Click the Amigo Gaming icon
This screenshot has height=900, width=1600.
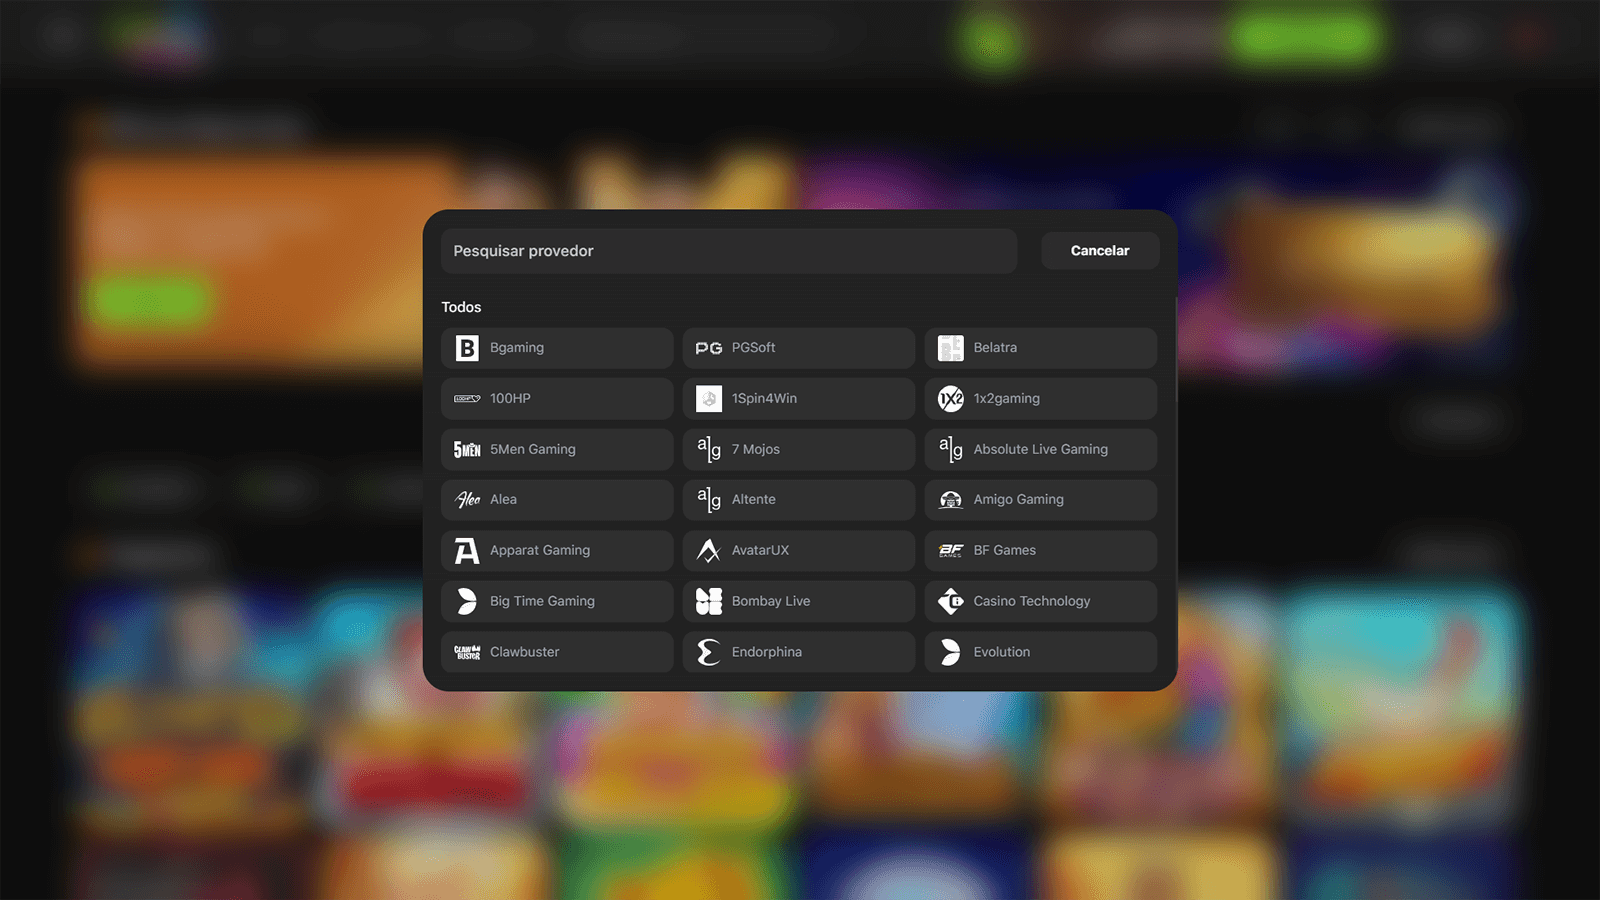pyautogui.click(x=951, y=500)
